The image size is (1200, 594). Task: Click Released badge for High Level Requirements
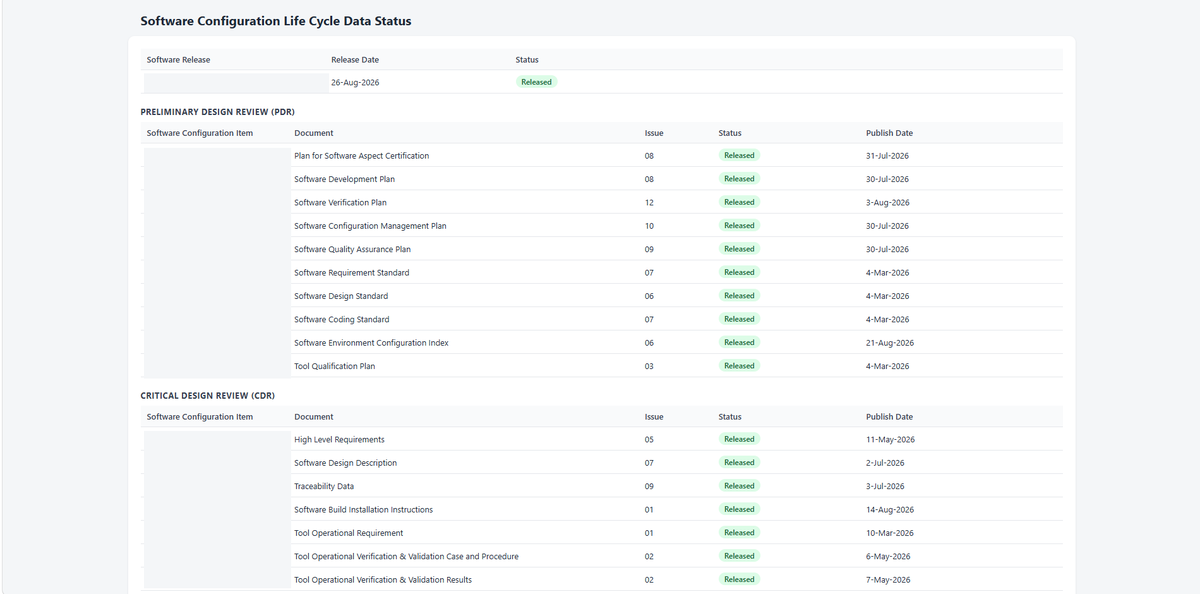[x=739, y=439]
